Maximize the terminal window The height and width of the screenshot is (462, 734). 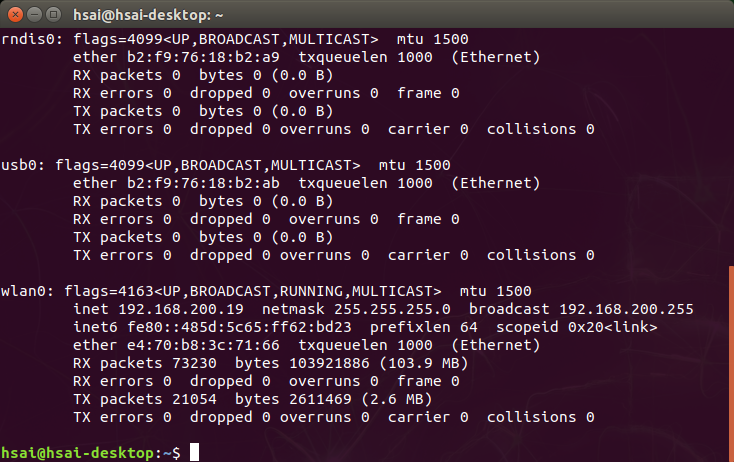click(54, 15)
